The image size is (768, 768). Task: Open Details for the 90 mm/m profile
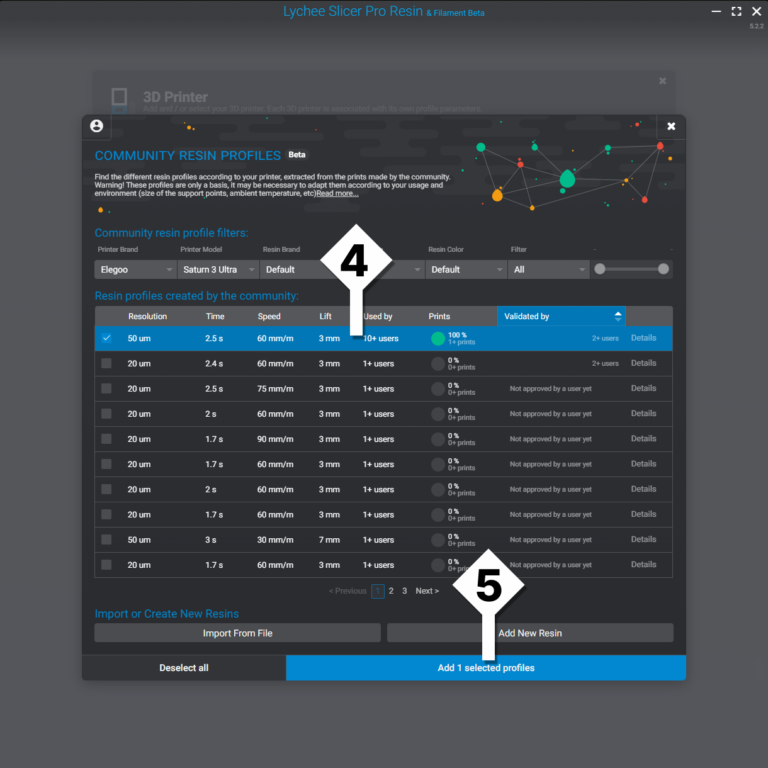click(x=643, y=439)
